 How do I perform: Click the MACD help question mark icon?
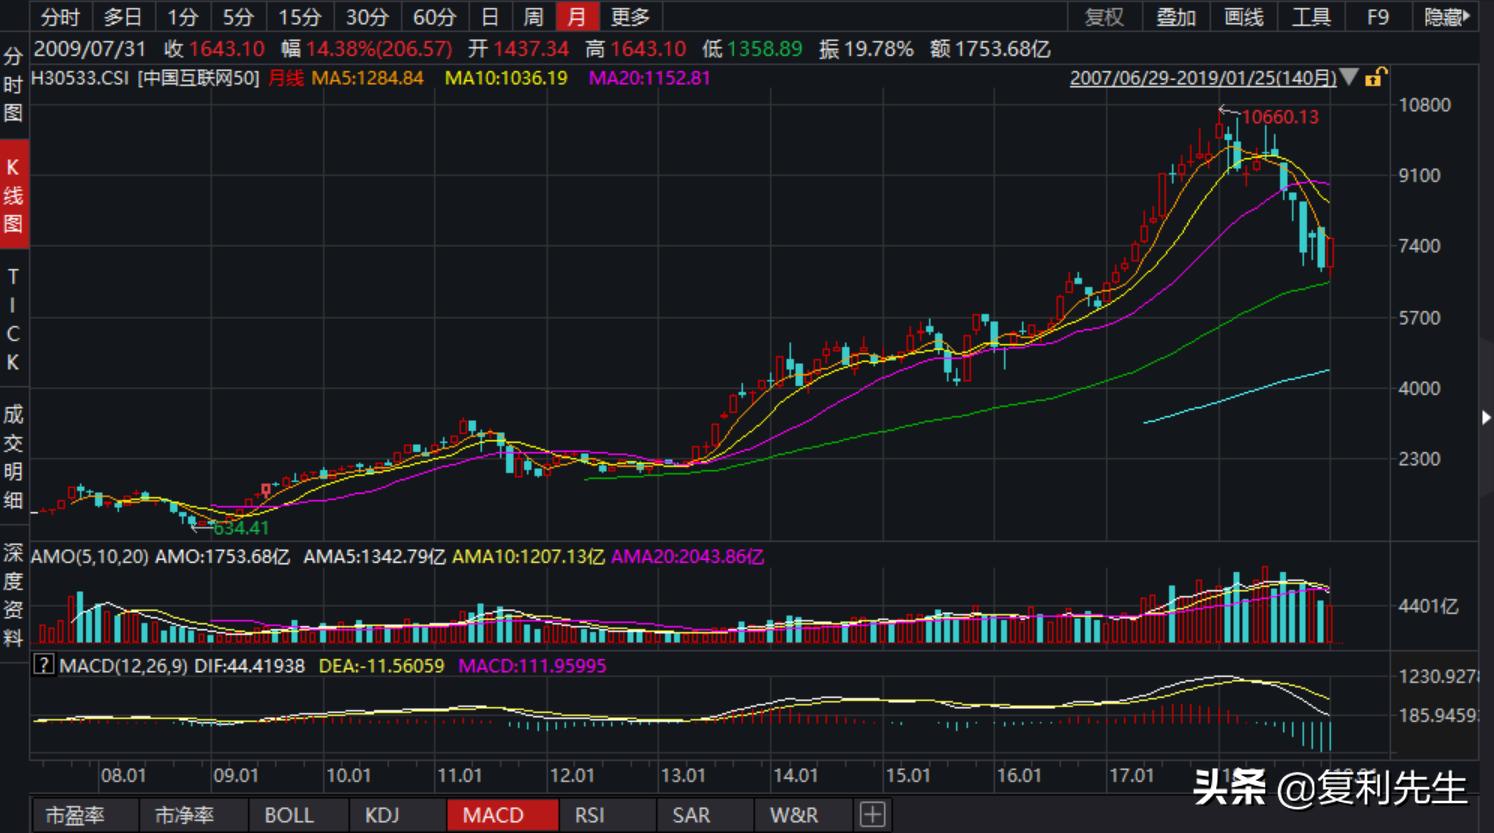pos(43,665)
